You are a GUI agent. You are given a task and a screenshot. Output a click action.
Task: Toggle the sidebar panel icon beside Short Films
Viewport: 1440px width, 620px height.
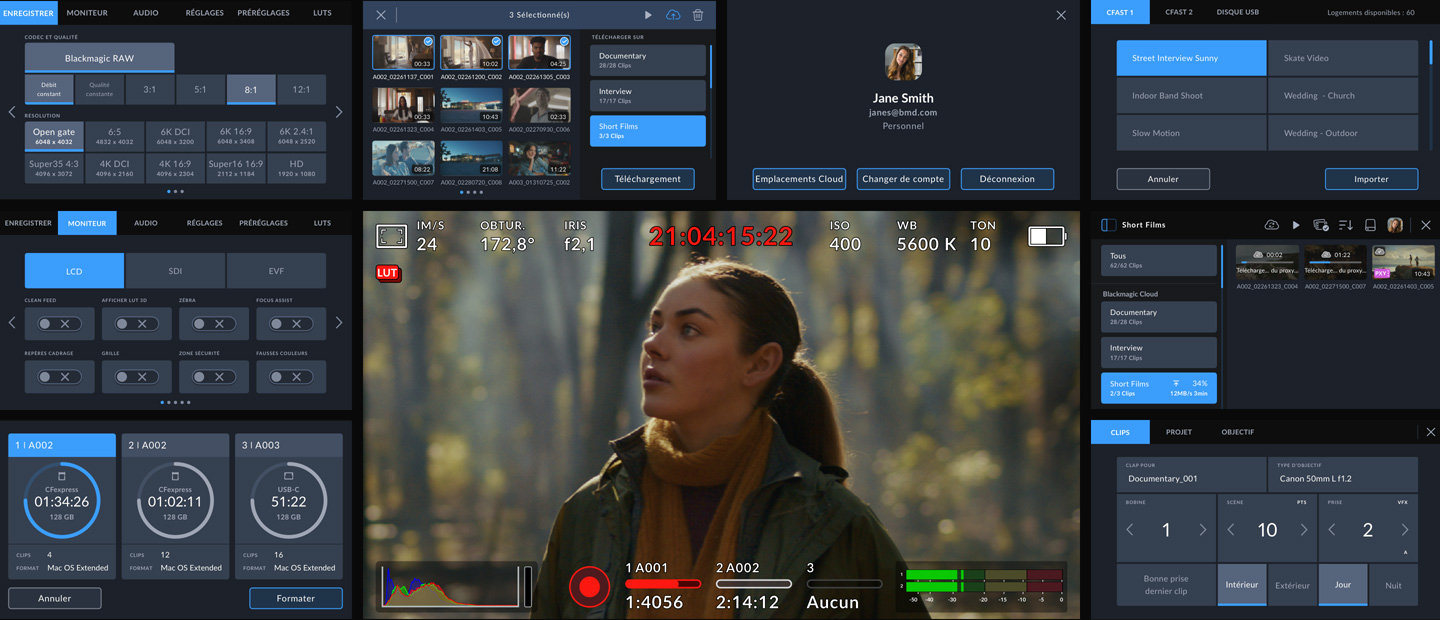click(x=1108, y=225)
